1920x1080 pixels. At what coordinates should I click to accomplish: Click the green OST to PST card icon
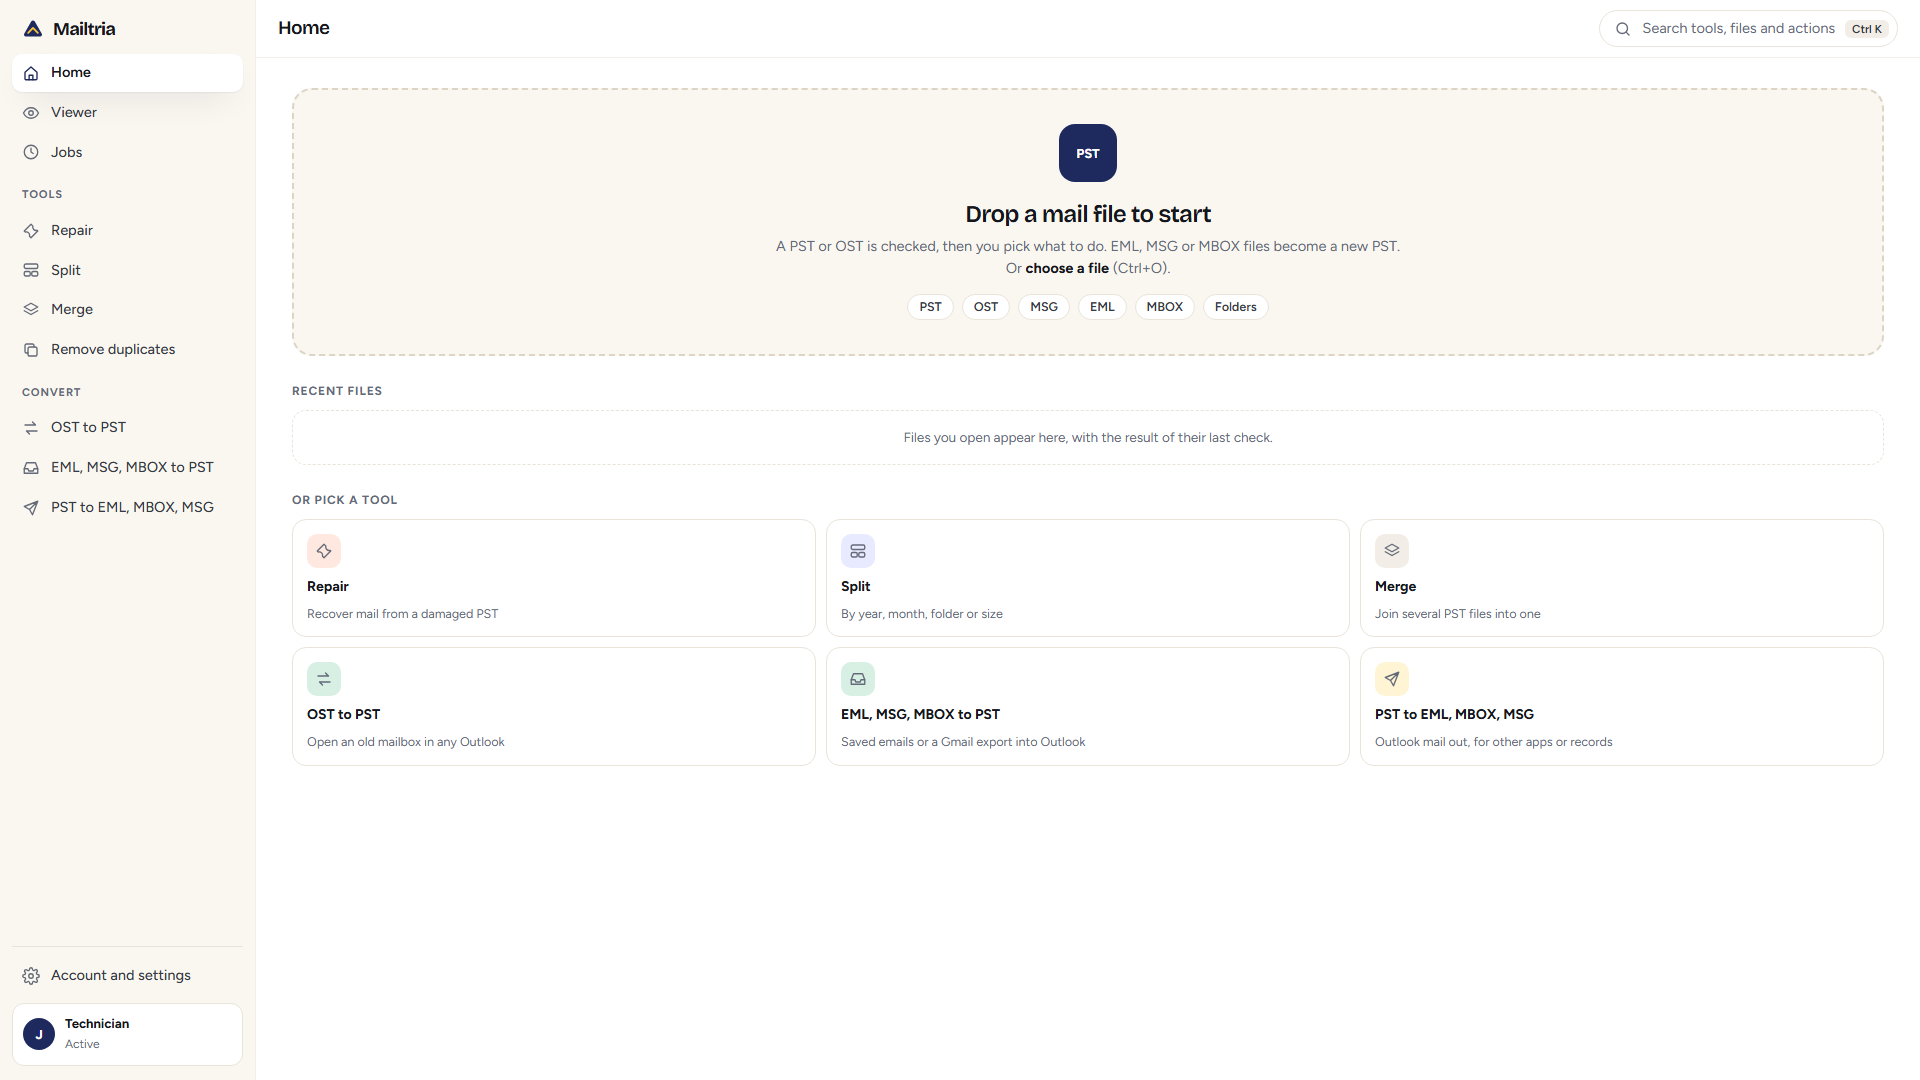[324, 679]
